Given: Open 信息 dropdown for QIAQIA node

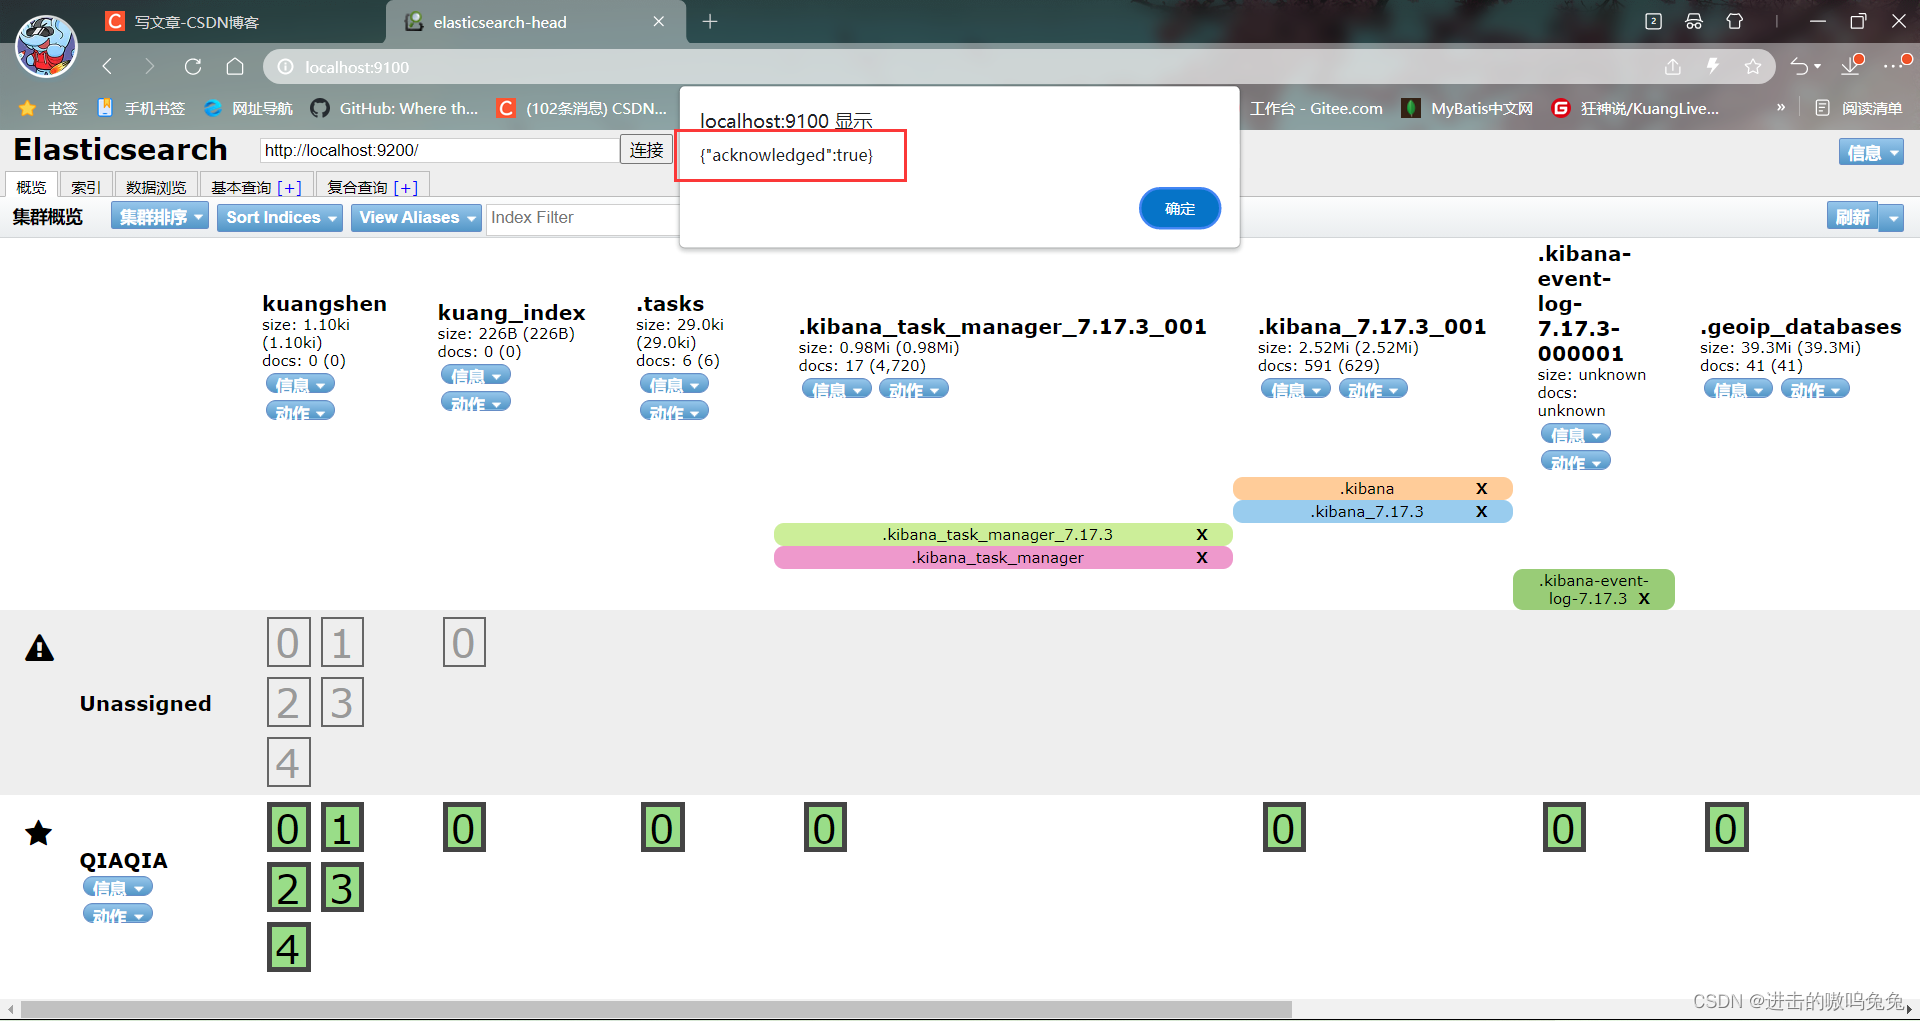Looking at the screenshot, I should coord(118,887).
